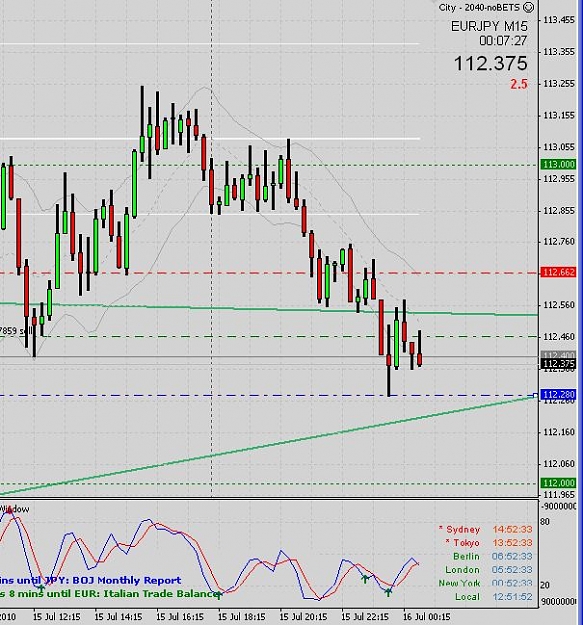Click the '113.455' price scale label
This screenshot has width=583, height=625.
(559, 20)
